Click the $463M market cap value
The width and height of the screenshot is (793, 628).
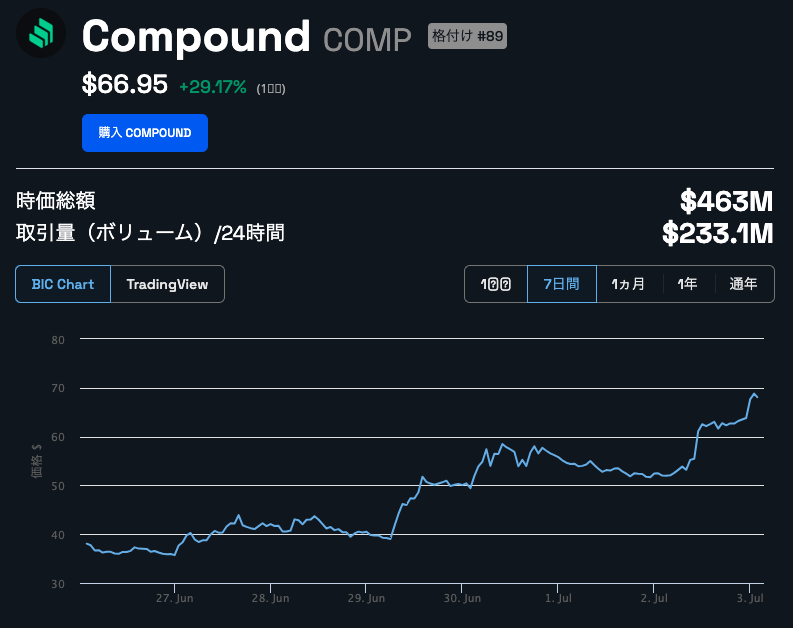pyautogui.click(x=726, y=201)
